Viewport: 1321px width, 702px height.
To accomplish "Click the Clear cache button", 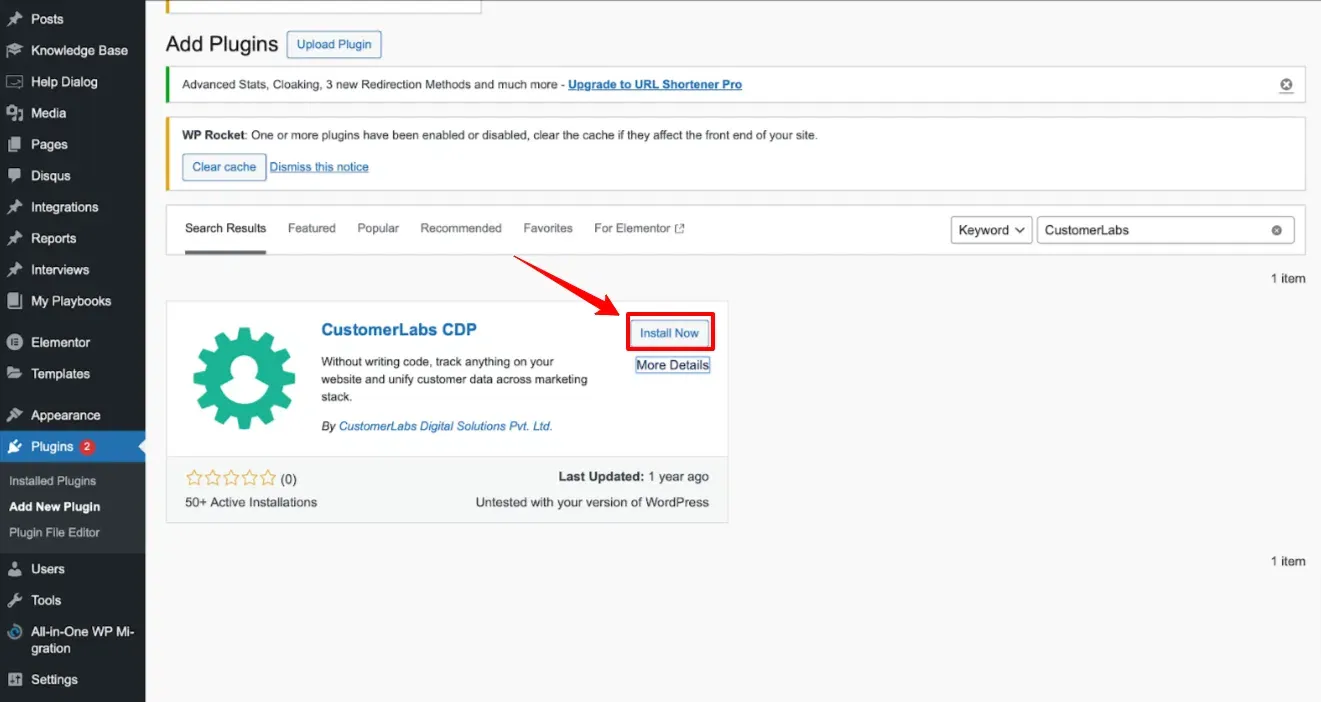I will pyautogui.click(x=224, y=167).
